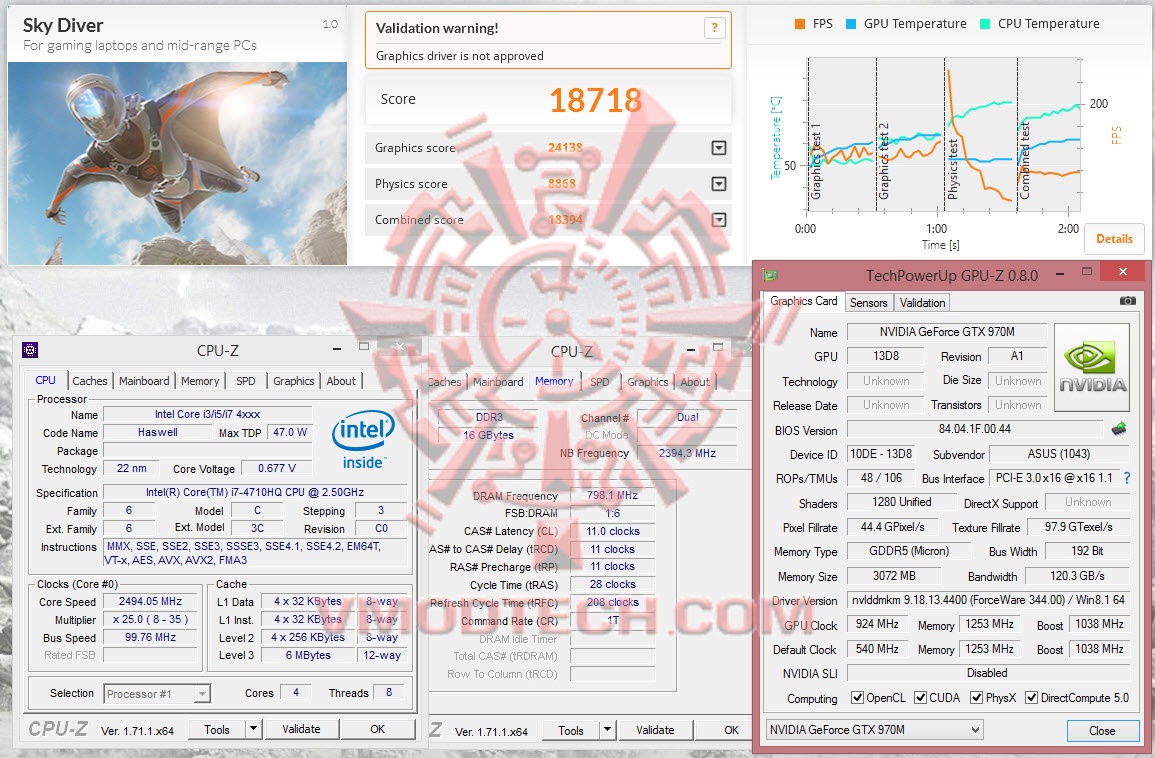Click the Sky Diver benchmark thumbnail image
Screen dimensions: 1155x758
177,163
